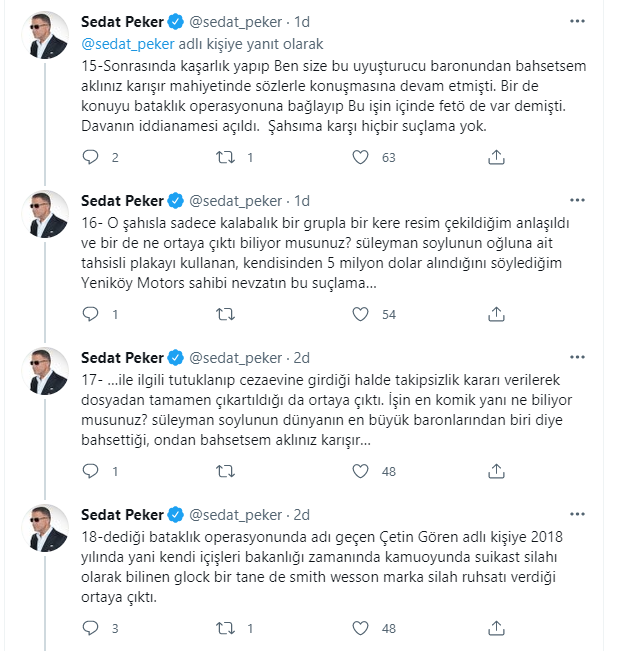Reply to tweet 16 about Yeniköy Motors
Screen dimensions: 624x651
click(x=90, y=314)
